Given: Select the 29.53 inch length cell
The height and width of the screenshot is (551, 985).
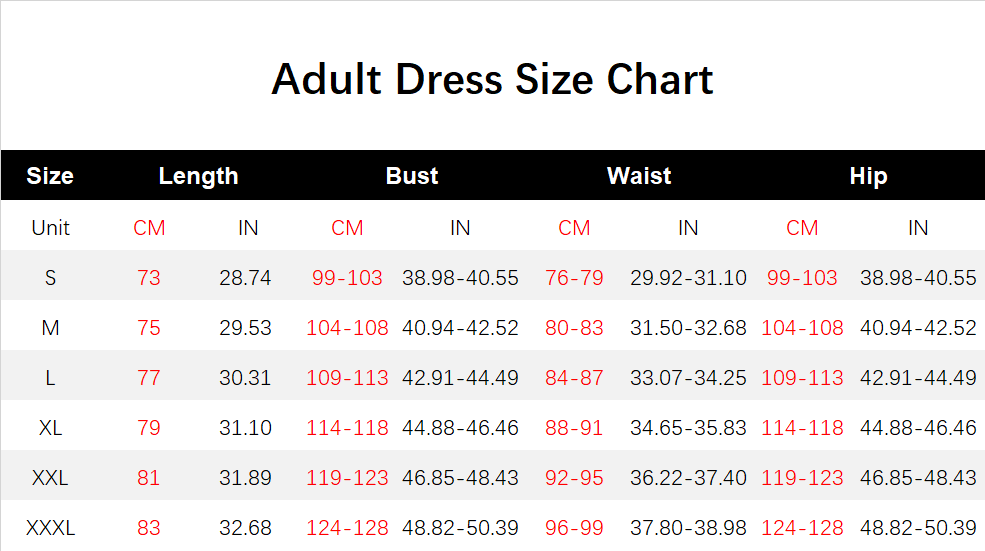Looking at the screenshot, I should pos(245,328).
